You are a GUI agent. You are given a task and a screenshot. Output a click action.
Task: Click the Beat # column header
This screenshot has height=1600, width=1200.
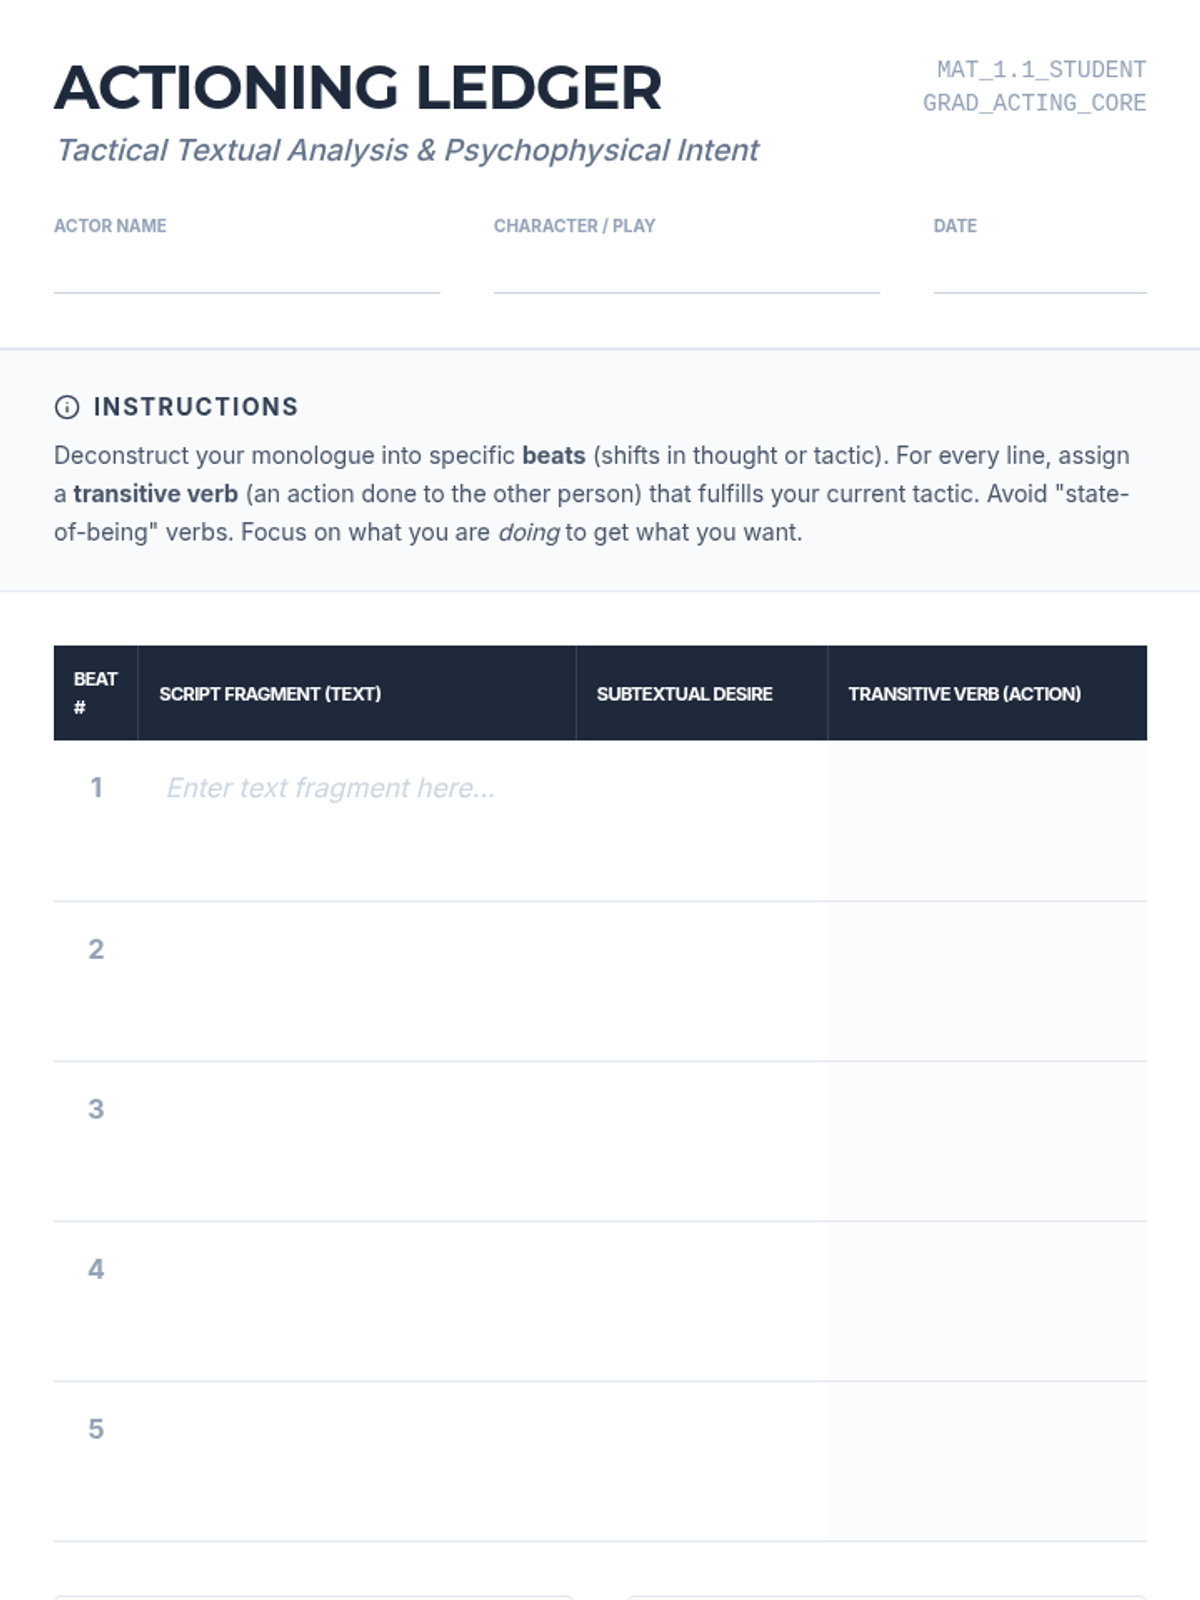coord(96,693)
